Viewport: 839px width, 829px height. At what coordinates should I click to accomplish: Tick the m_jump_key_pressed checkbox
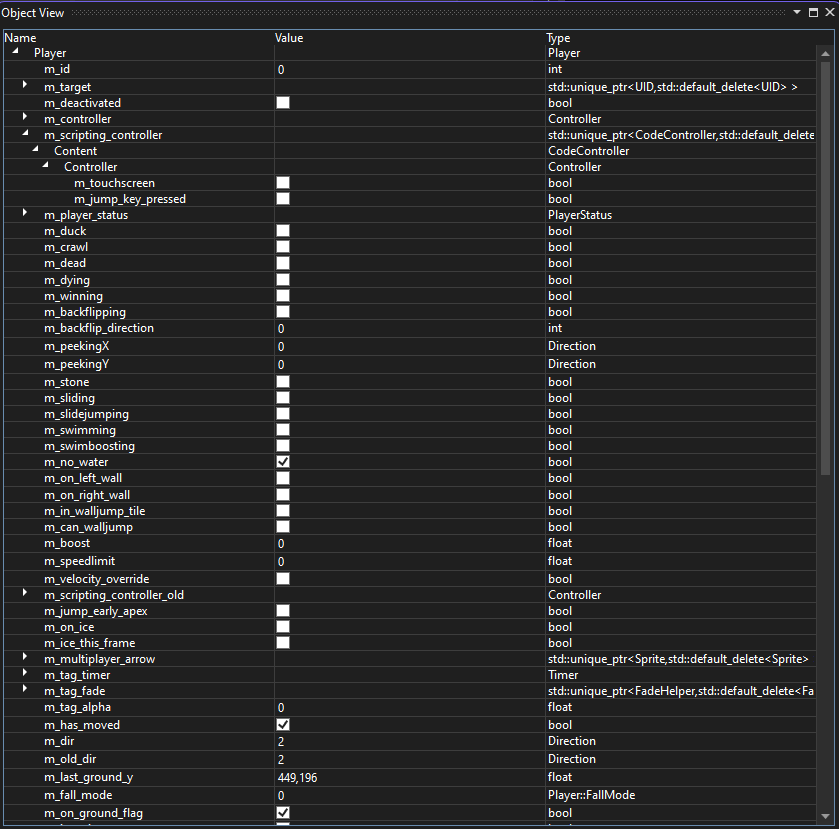pyautogui.click(x=283, y=199)
